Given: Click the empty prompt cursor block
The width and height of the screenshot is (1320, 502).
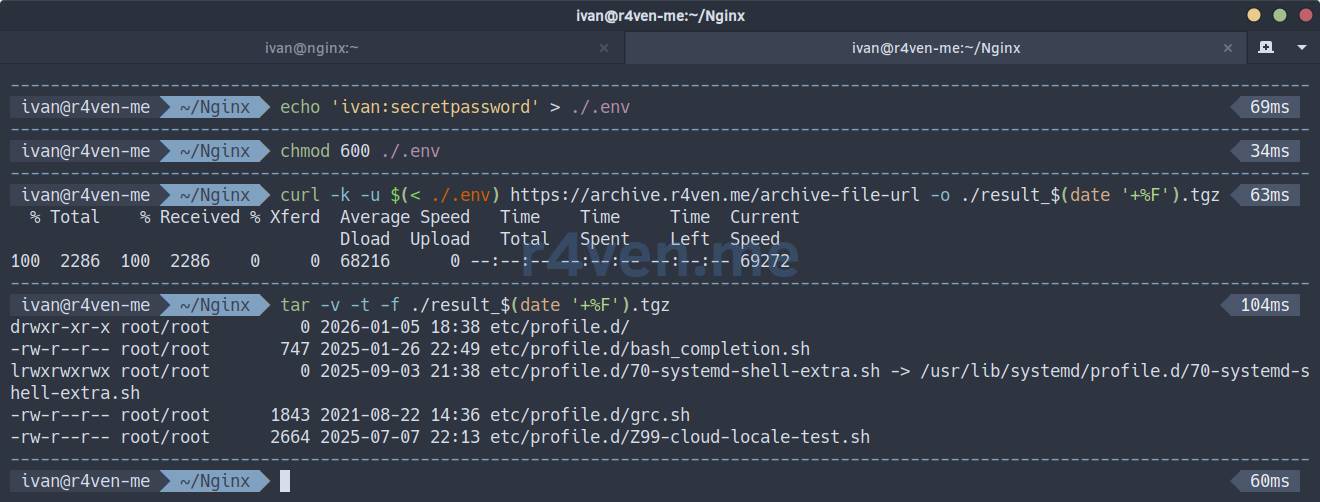Looking at the screenshot, I should click(x=285, y=481).
